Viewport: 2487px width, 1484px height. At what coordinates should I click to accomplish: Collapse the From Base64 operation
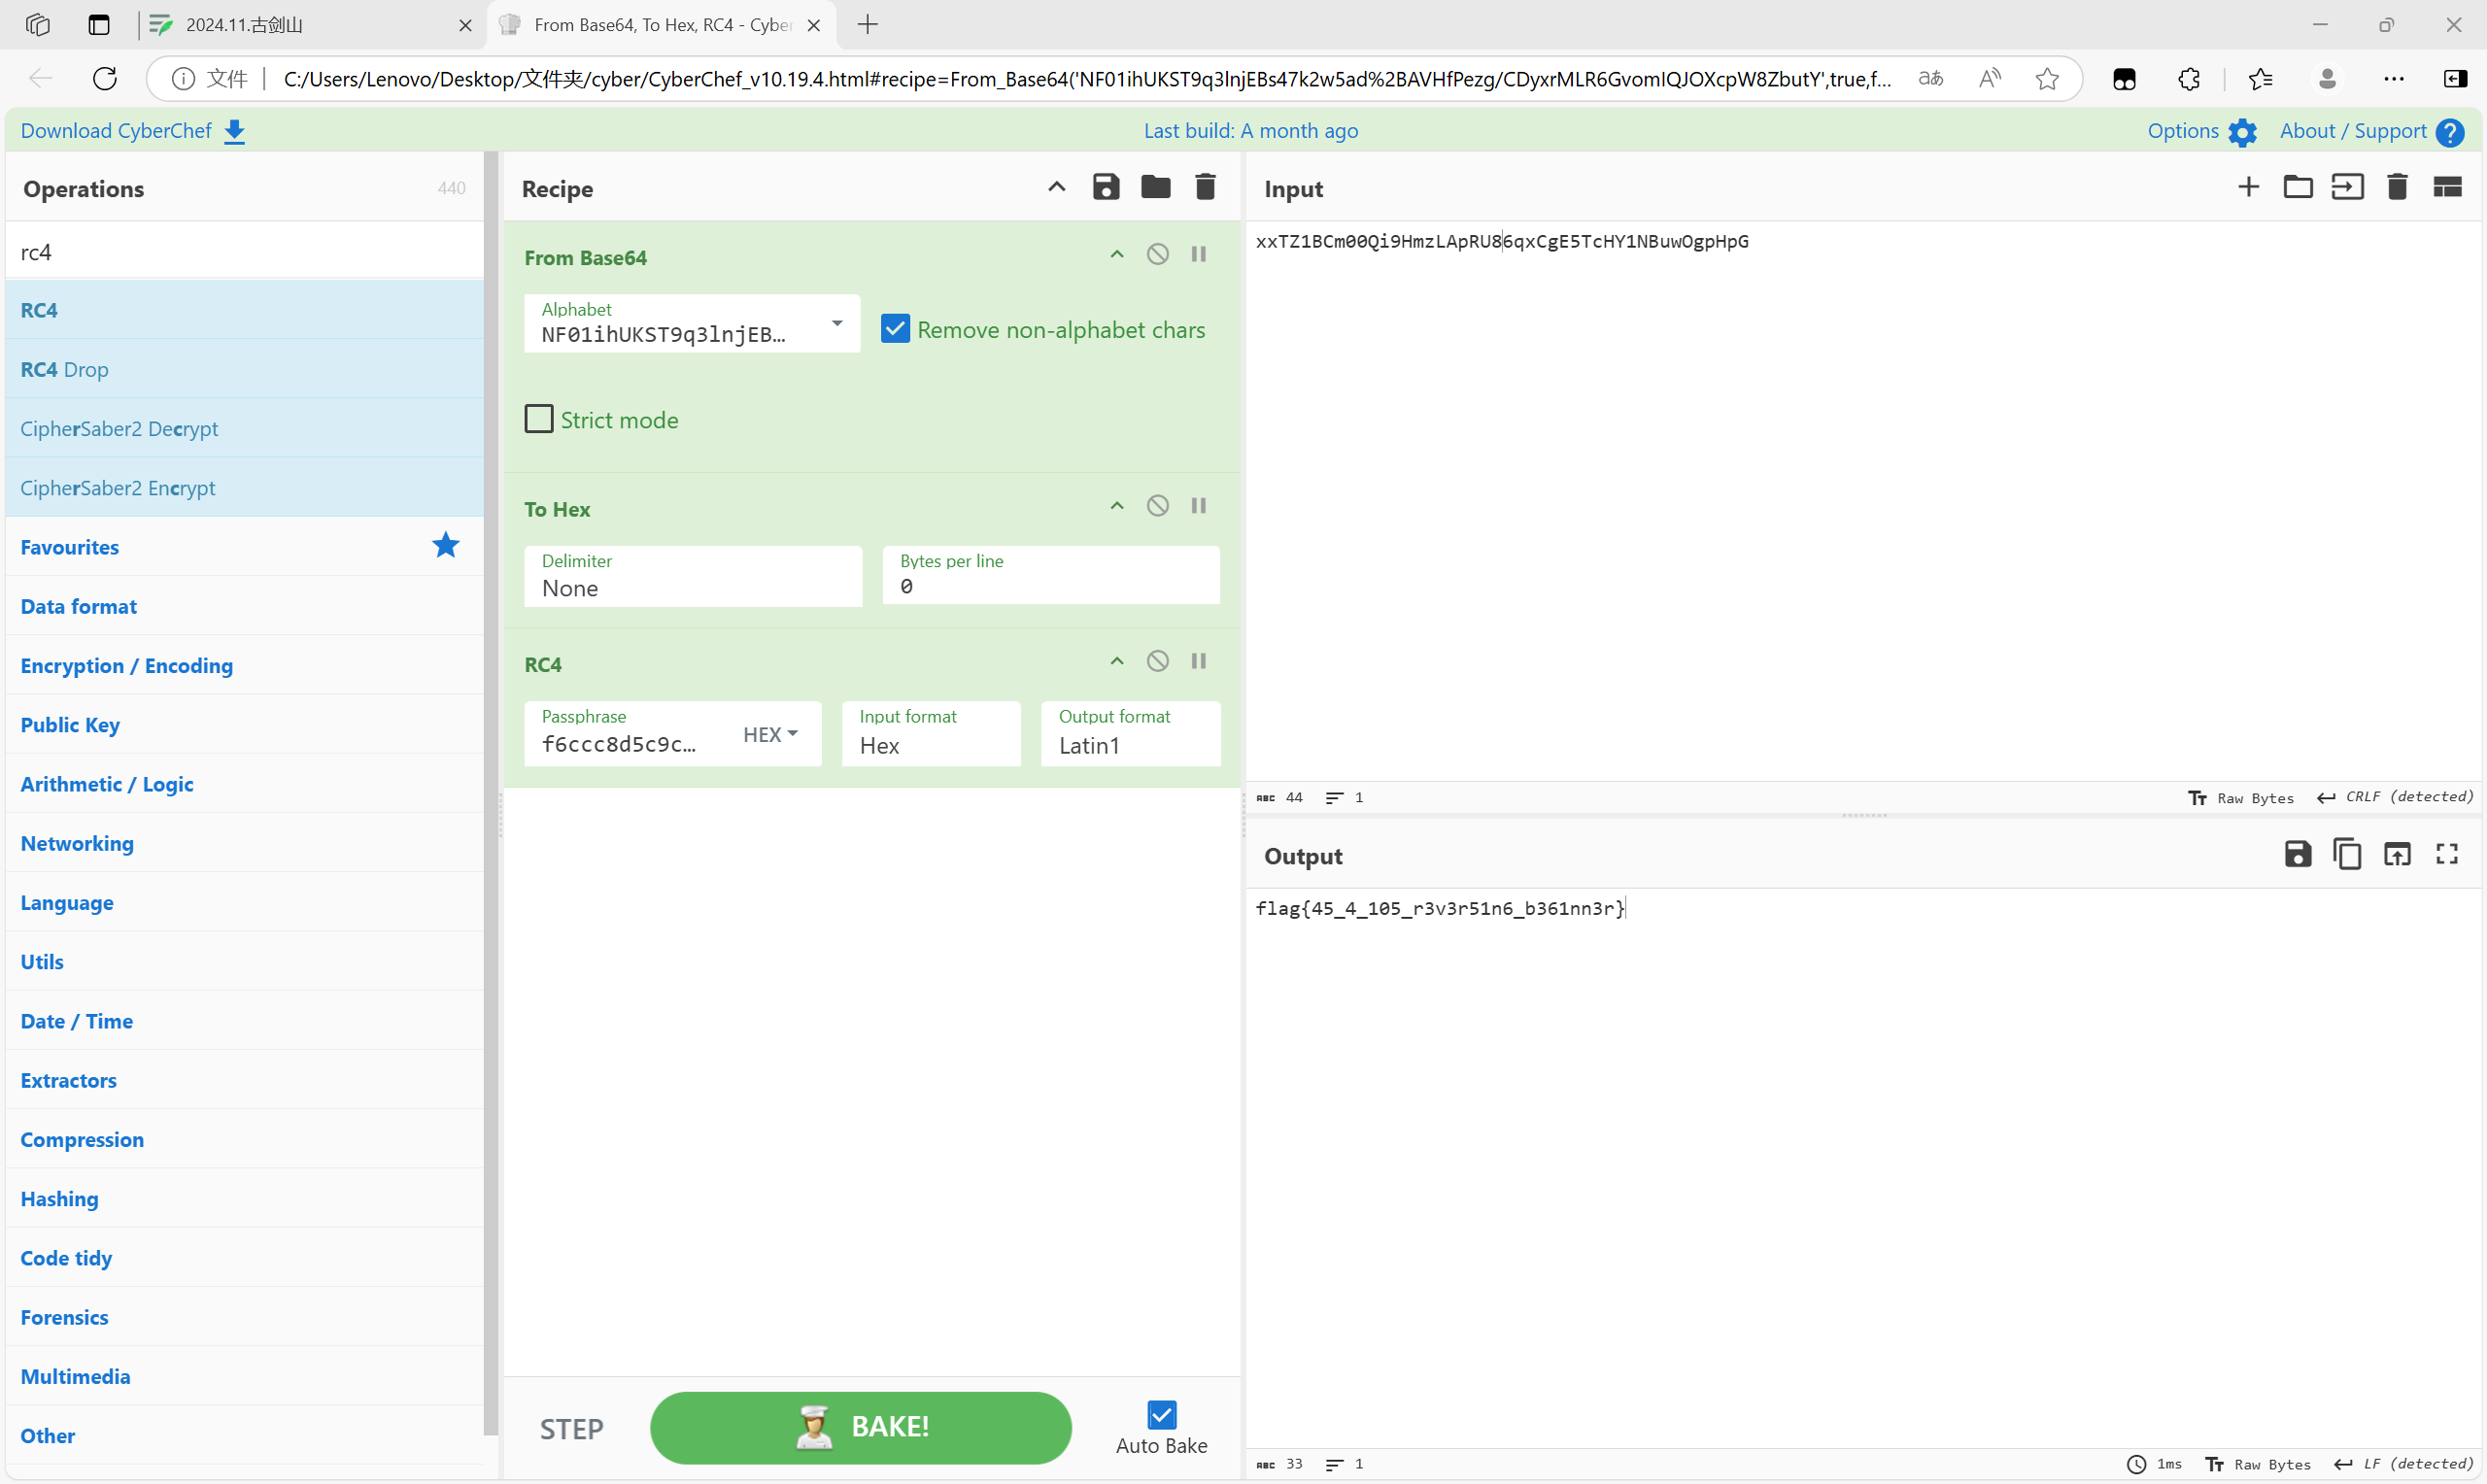click(1117, 254)
